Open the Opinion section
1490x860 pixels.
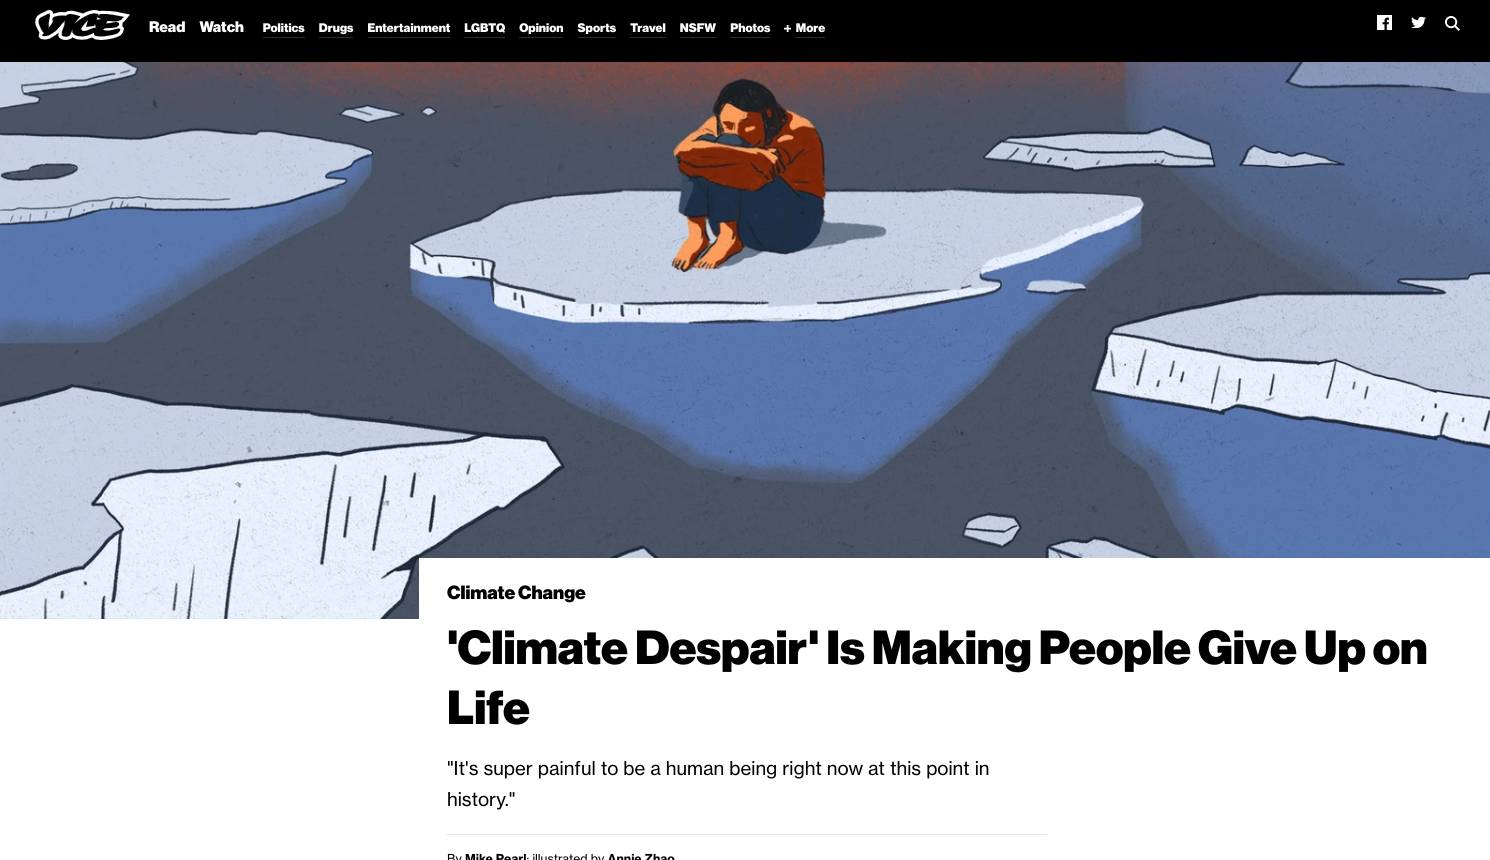pyautogui.click(x=541, y=28)
